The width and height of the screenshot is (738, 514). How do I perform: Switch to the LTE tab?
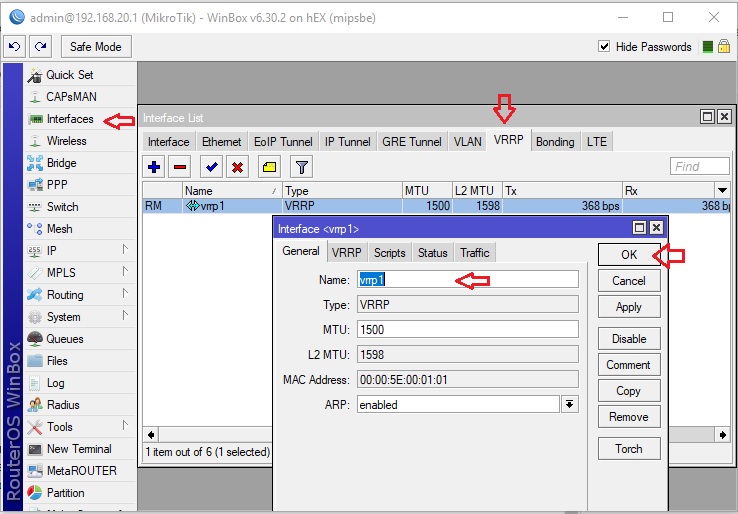click(596, 142)
